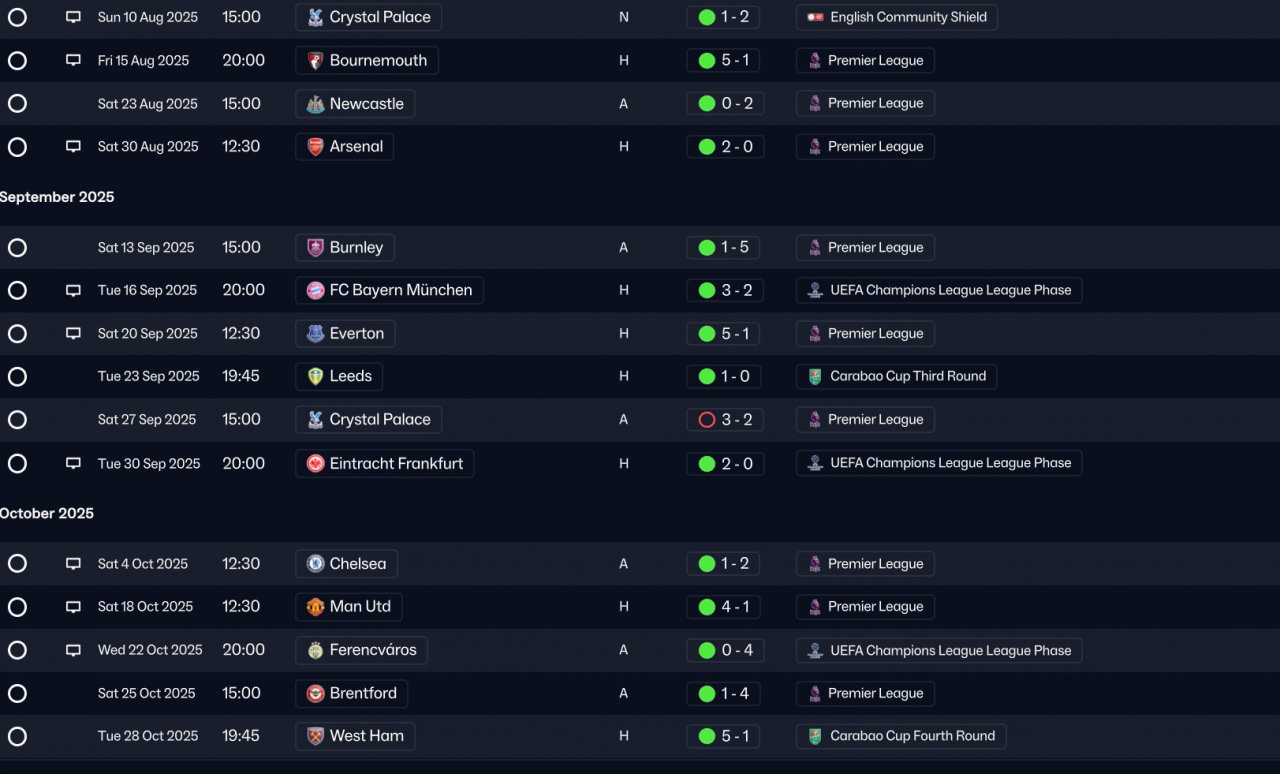Click the TV icon beside Sat 30 Aug 2025
Image resolution: width=1280 pixels, height=774 pixels.
point(73,146)
